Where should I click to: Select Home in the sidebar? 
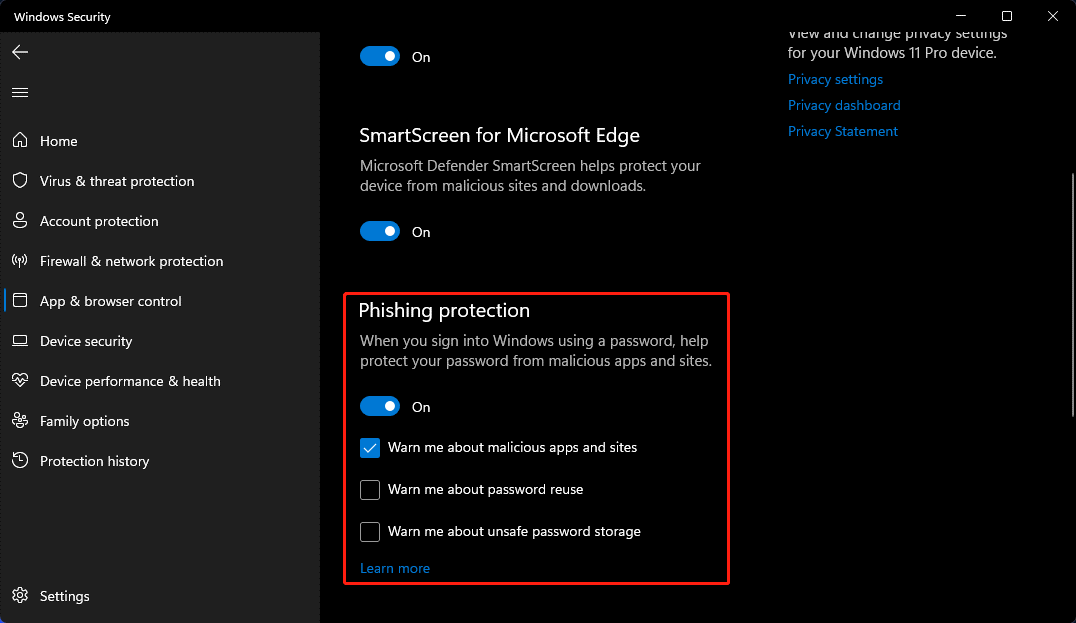point(57,141)
